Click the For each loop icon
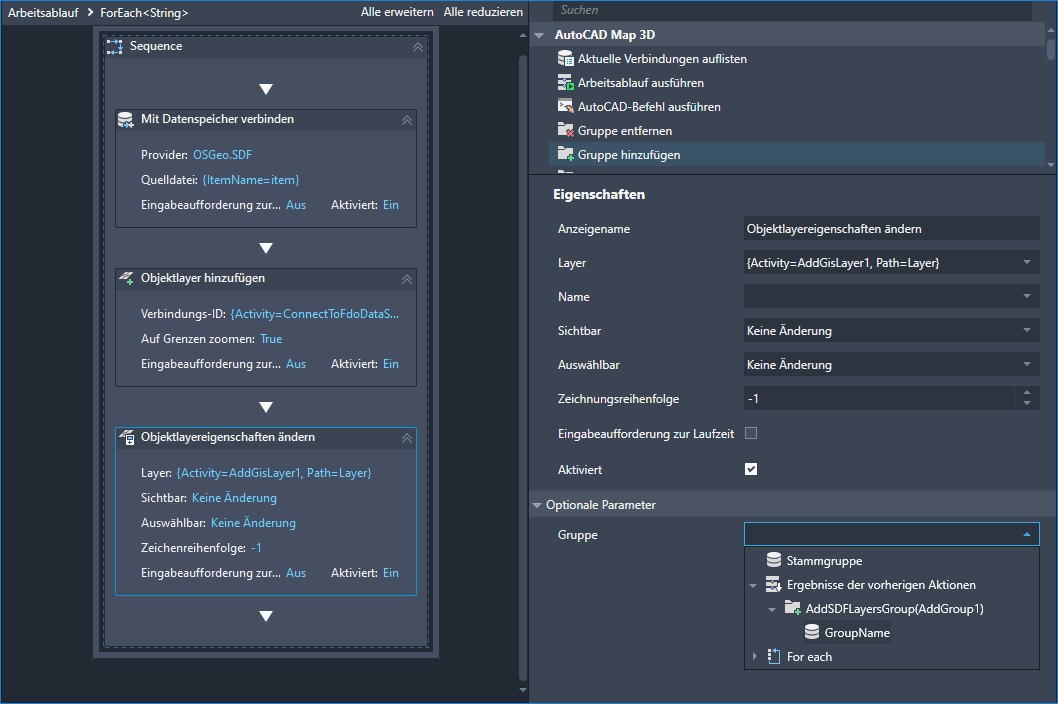 (774, 656)
